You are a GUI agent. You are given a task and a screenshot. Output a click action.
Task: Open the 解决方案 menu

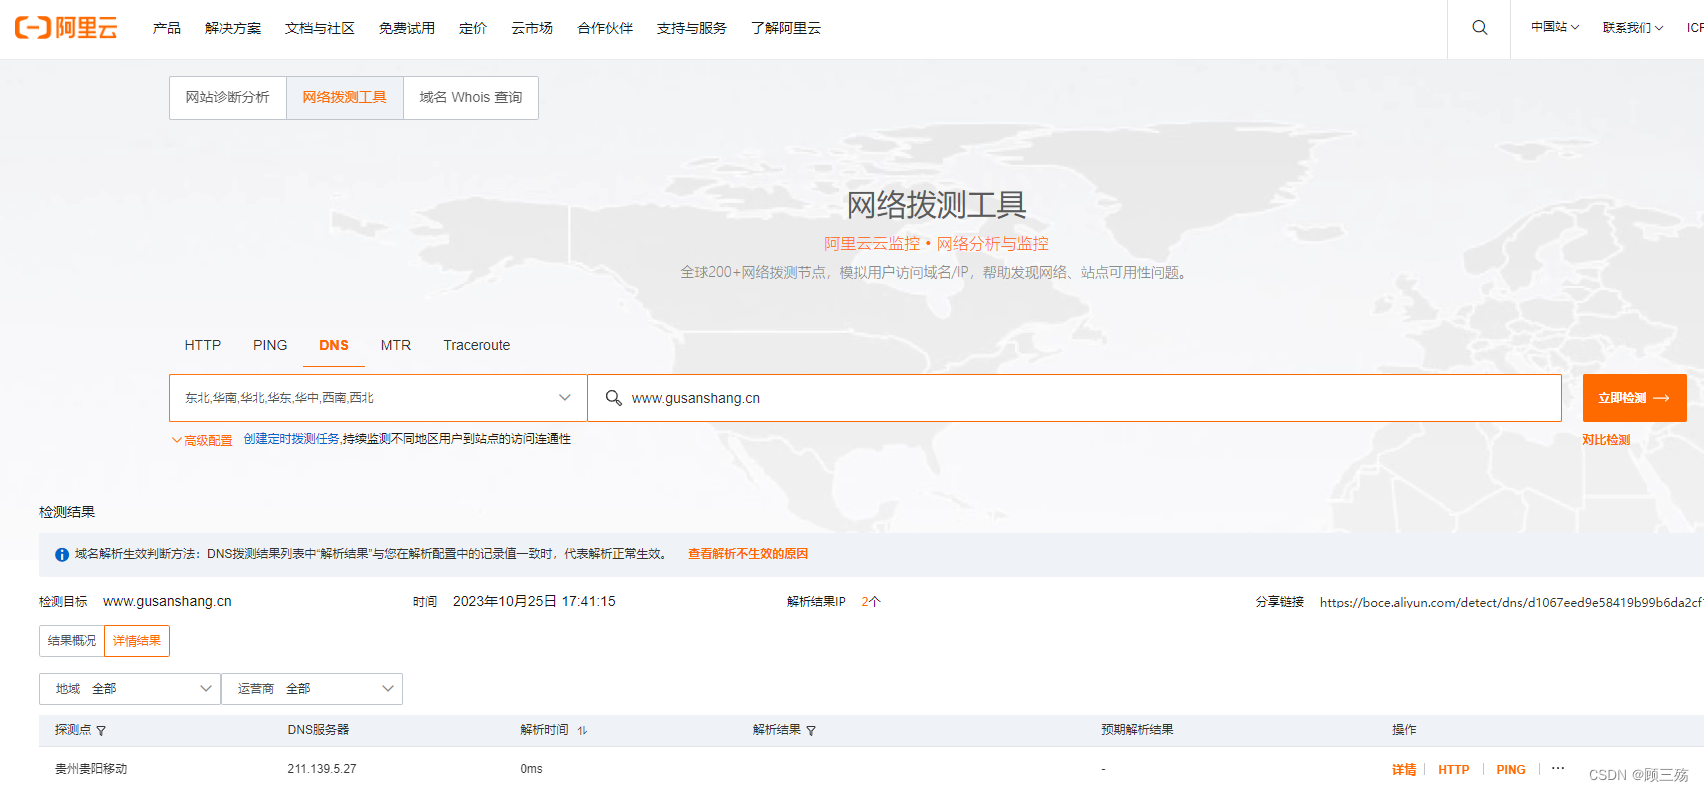pos(233,28)
